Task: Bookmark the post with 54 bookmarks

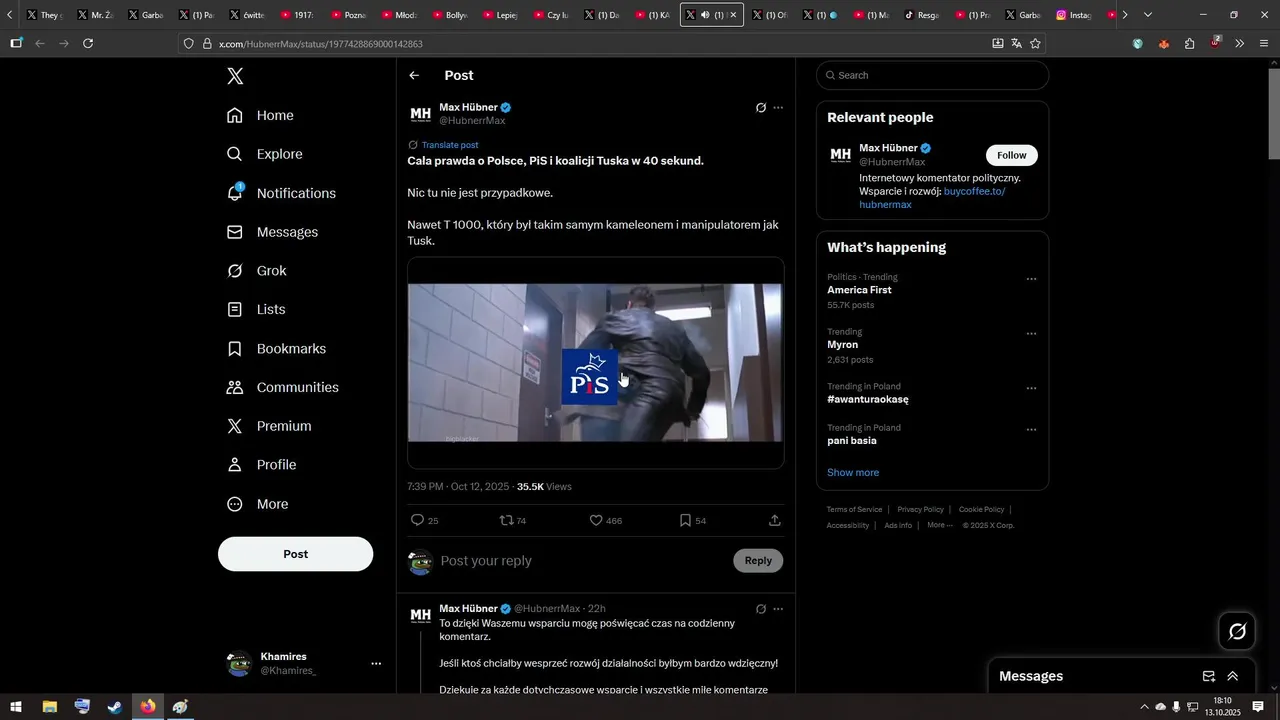Action: pyautogui.click(x=685, y=520)
